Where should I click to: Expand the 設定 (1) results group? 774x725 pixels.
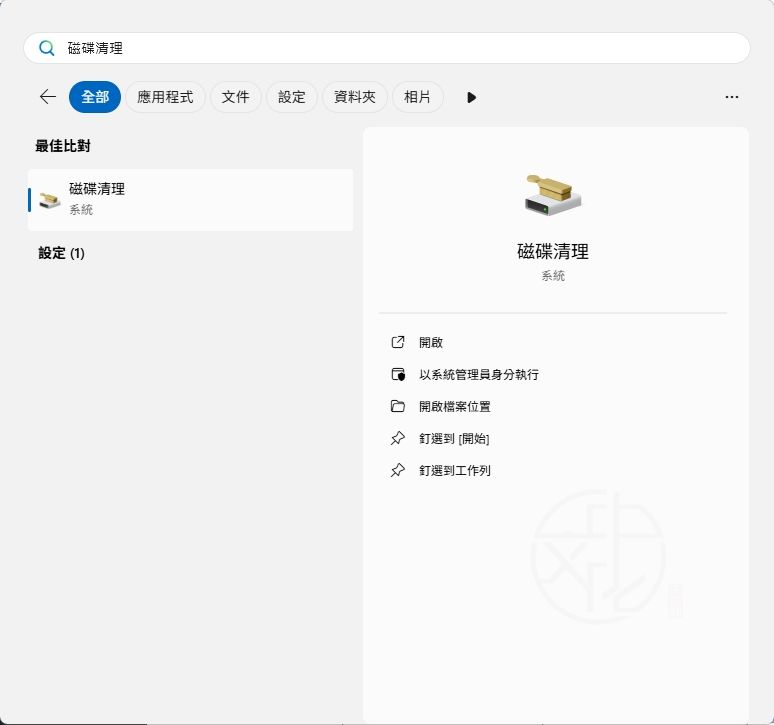click(62, 253)
